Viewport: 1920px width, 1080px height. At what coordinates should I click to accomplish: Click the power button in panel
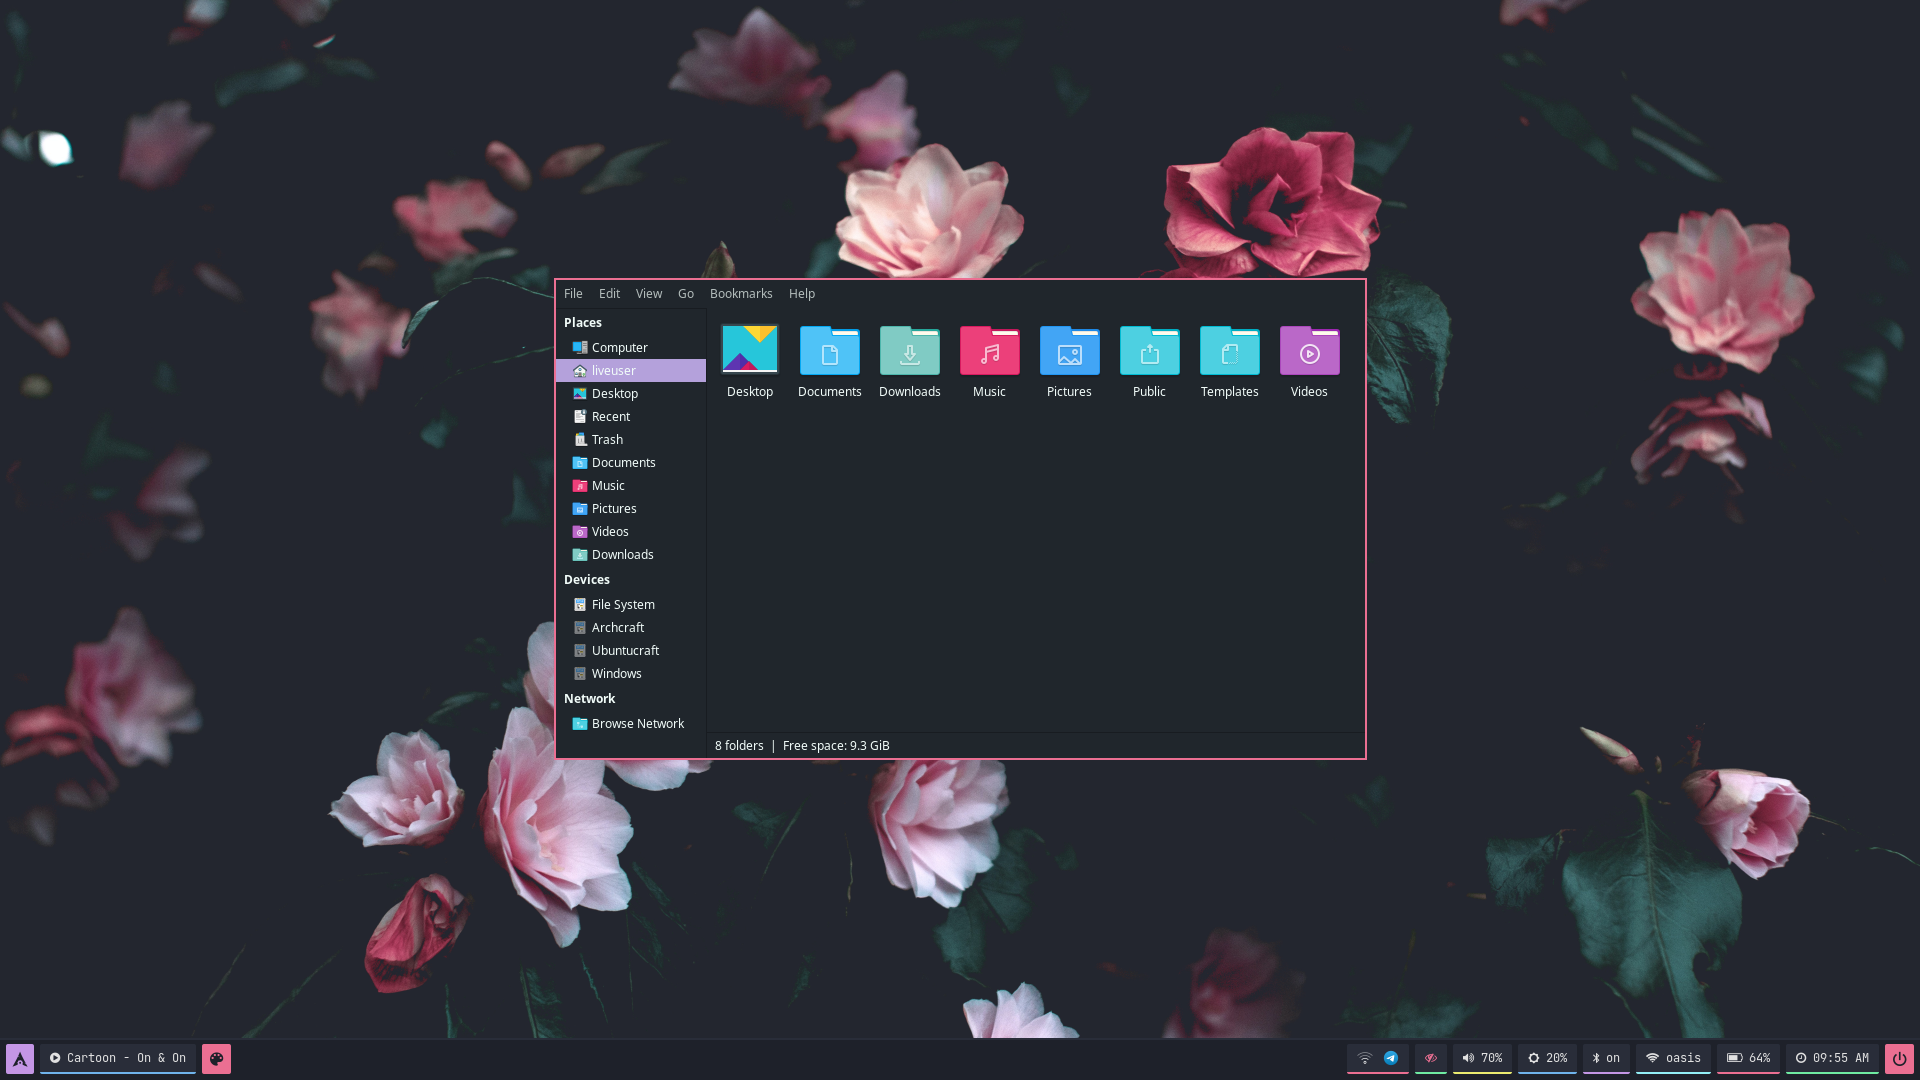(x=1898, y=1058)
